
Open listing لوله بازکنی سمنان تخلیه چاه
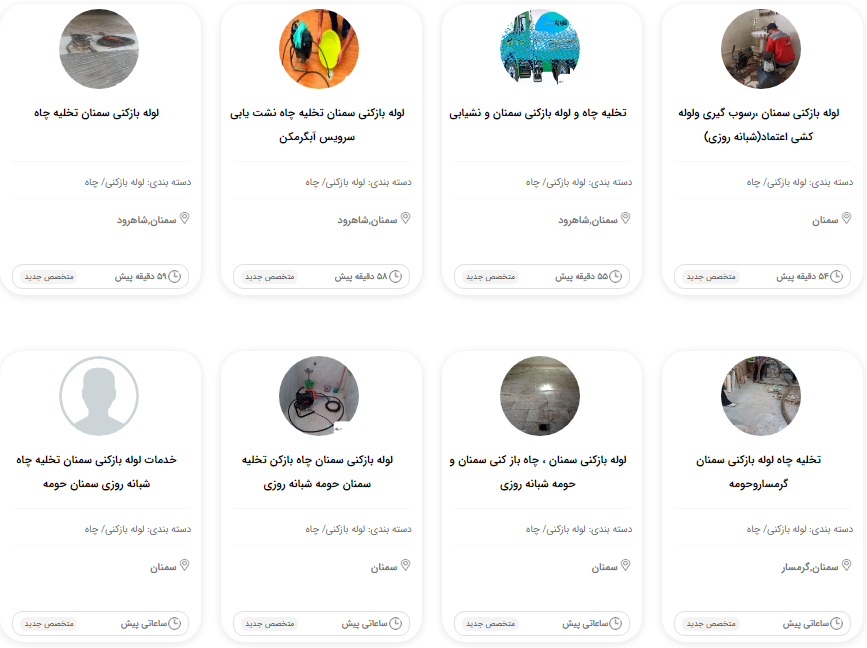(97, 113)
